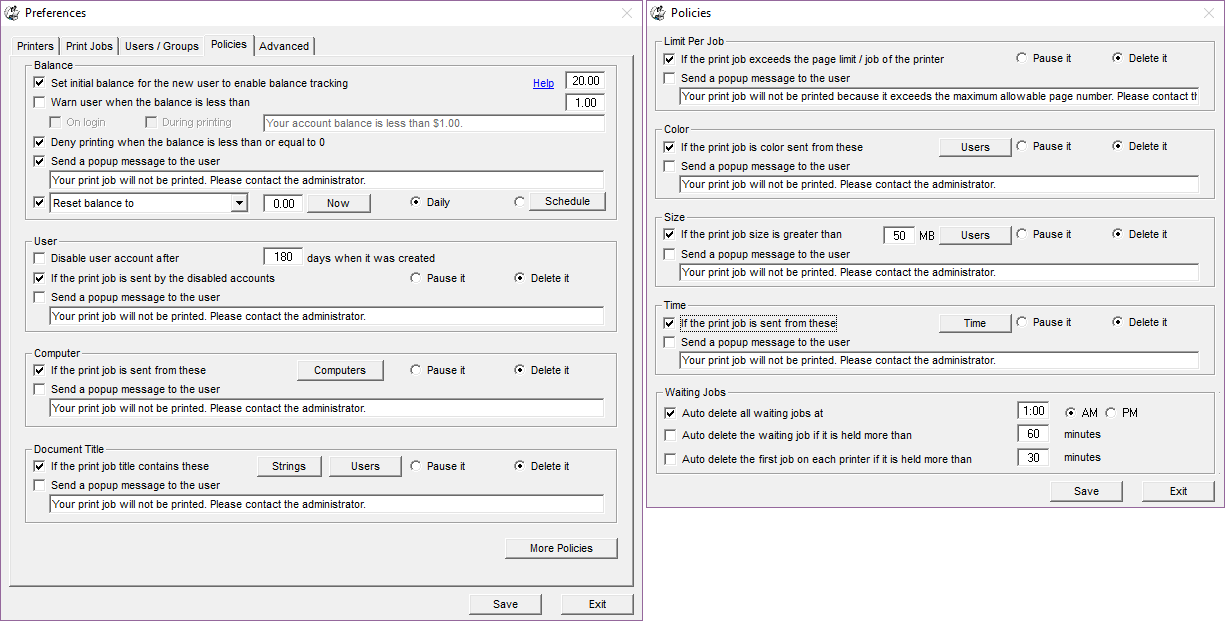The image size is (1227, 621).
Task: Open More Policies
Action: point(561,548)
